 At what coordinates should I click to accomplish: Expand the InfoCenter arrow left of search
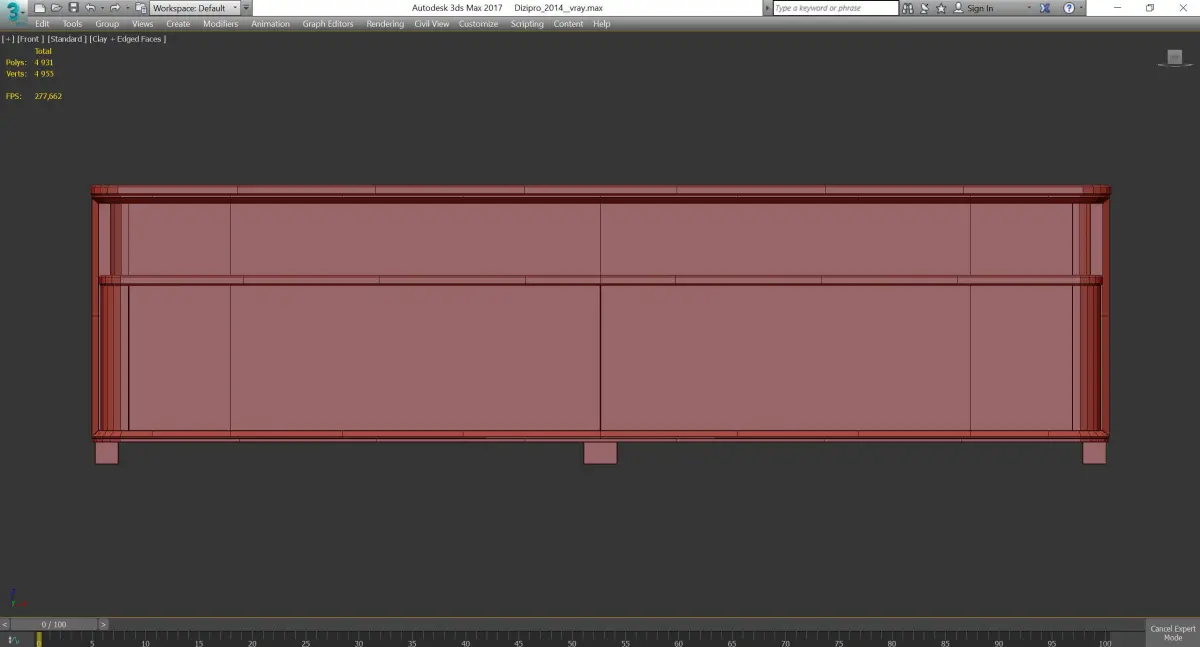point(768,8)
